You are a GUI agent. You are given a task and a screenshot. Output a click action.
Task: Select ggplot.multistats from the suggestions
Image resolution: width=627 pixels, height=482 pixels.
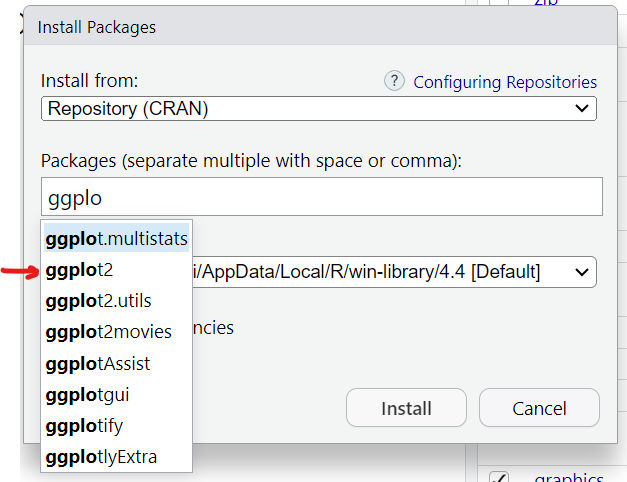(x=116, y=239)
